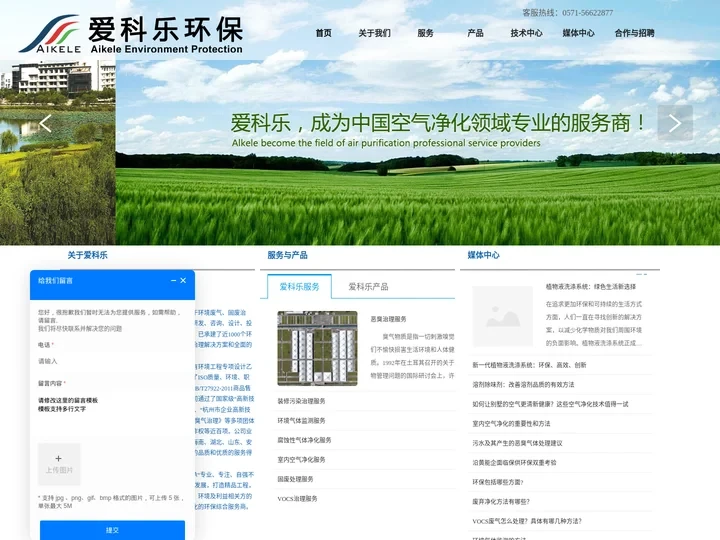Open 关于我们 menu item
720x540 pixels.
point(374,33)
